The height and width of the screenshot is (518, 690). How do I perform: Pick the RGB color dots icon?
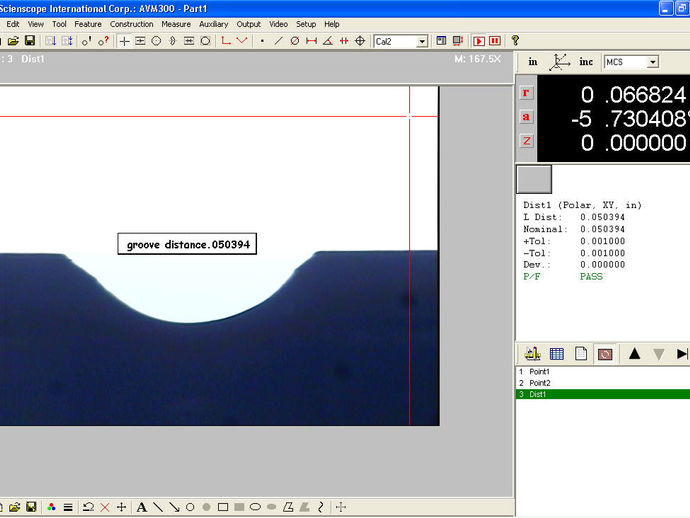(x=51, y=507)
